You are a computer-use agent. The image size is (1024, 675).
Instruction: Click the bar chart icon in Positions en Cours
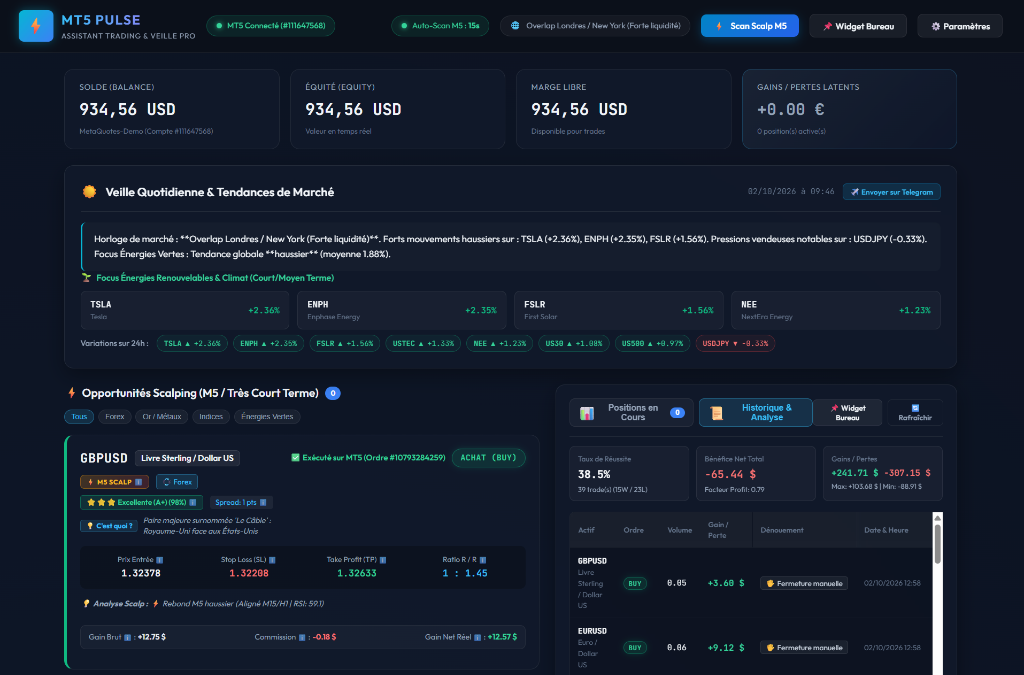click(x=587, y=413)
